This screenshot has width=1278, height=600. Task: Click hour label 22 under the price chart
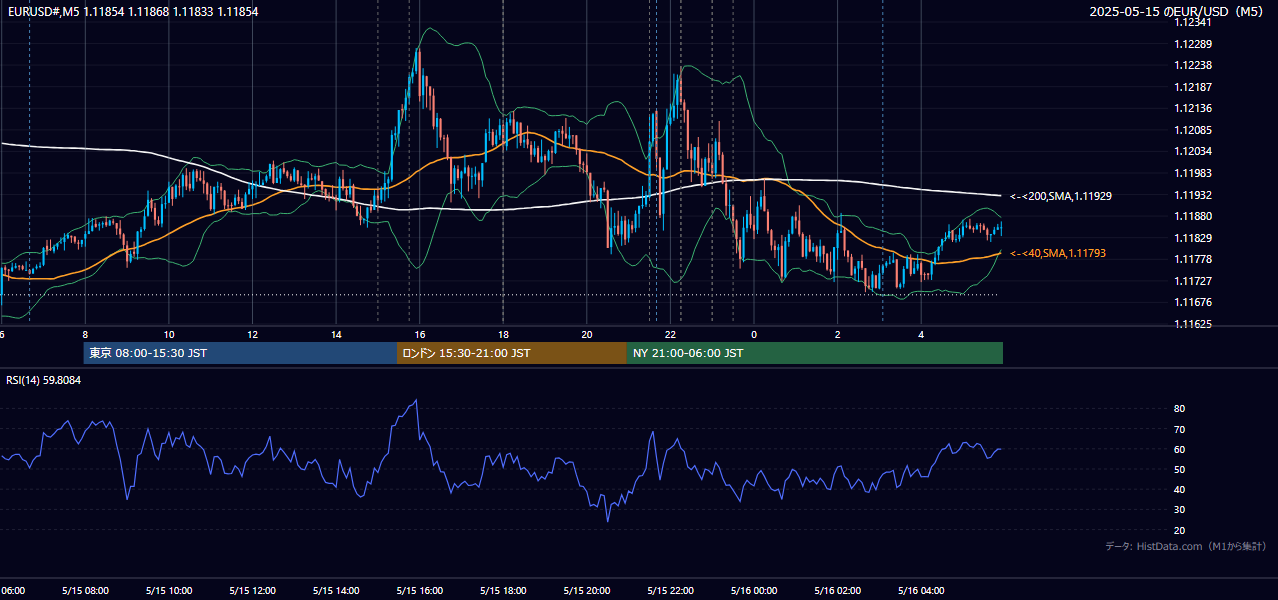tap(671, 335)
